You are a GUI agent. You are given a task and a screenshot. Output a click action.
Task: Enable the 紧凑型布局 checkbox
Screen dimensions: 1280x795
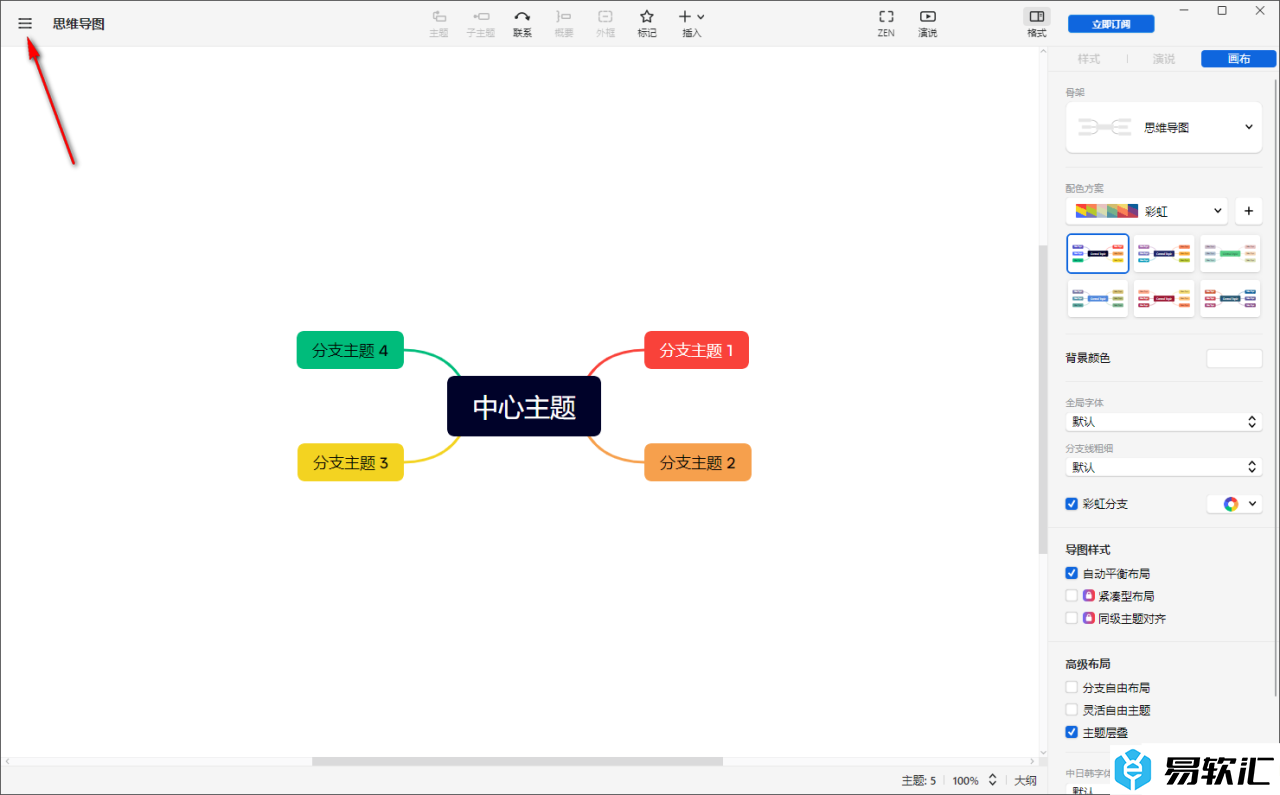[x=1072, y=596]
